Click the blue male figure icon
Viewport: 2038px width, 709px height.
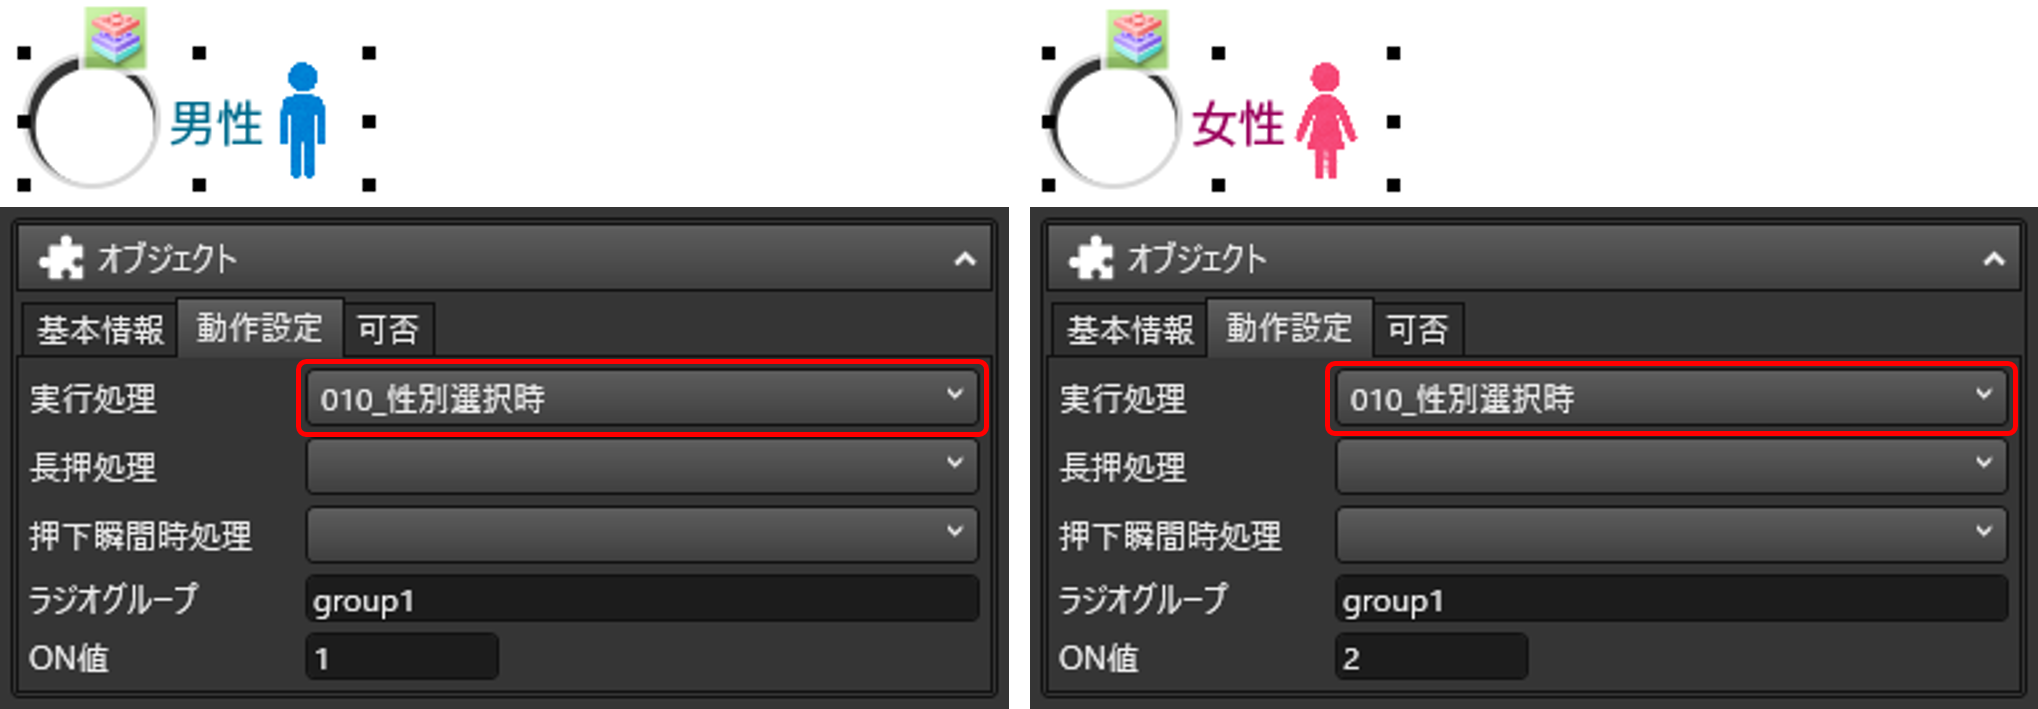click(x=302, y=121)
